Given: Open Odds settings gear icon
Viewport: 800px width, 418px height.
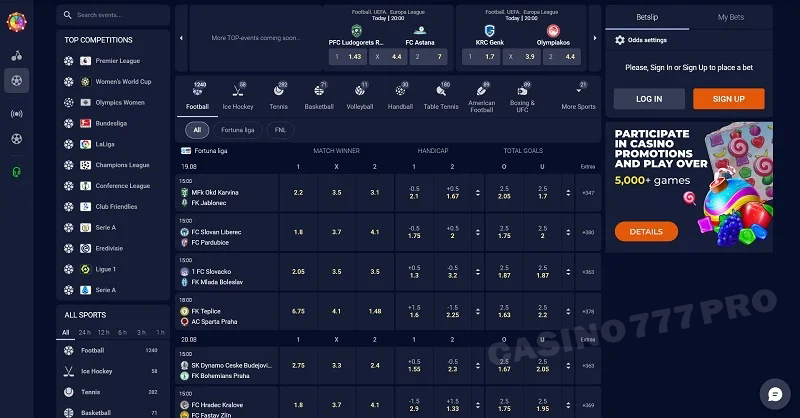Looking at the screenshot, I should pyautogui.click(x=620, y=40).
